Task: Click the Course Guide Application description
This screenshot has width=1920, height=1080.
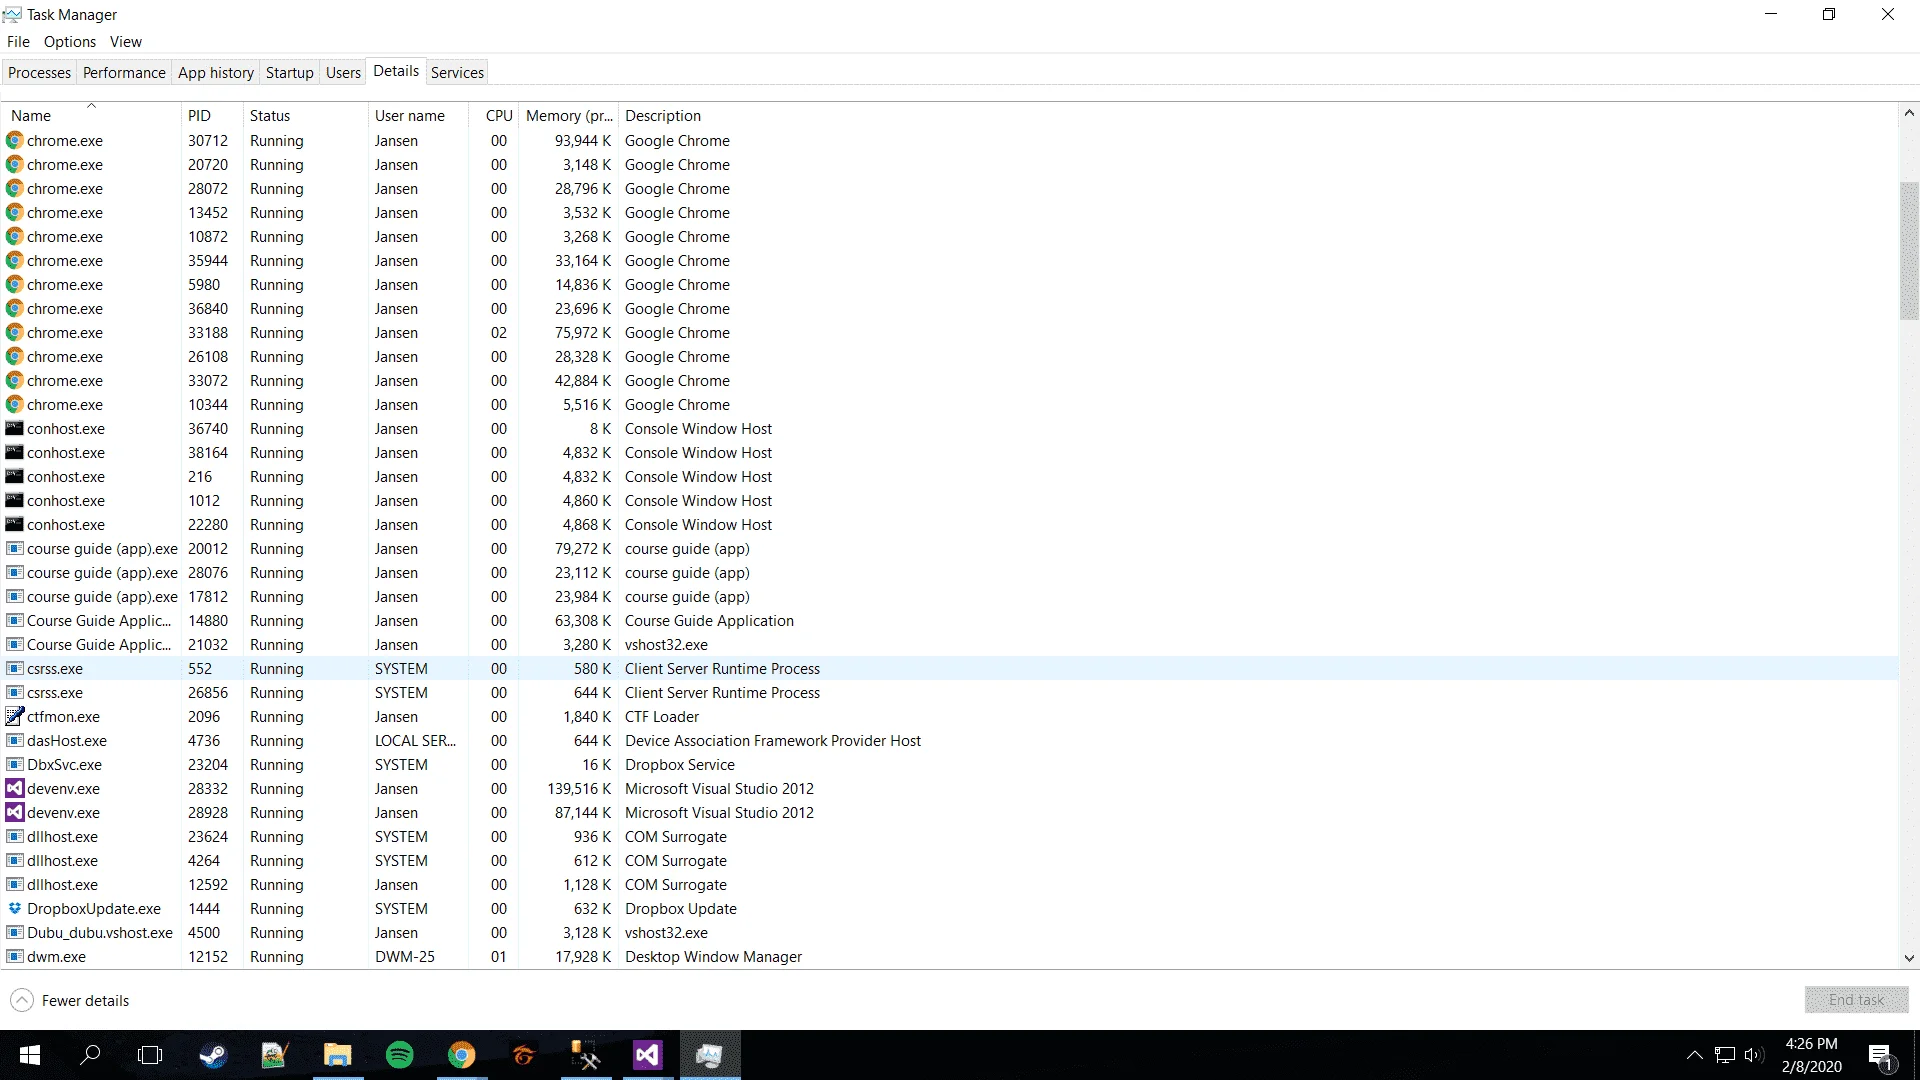Action: pyautogui.click(x=709, y=621)
